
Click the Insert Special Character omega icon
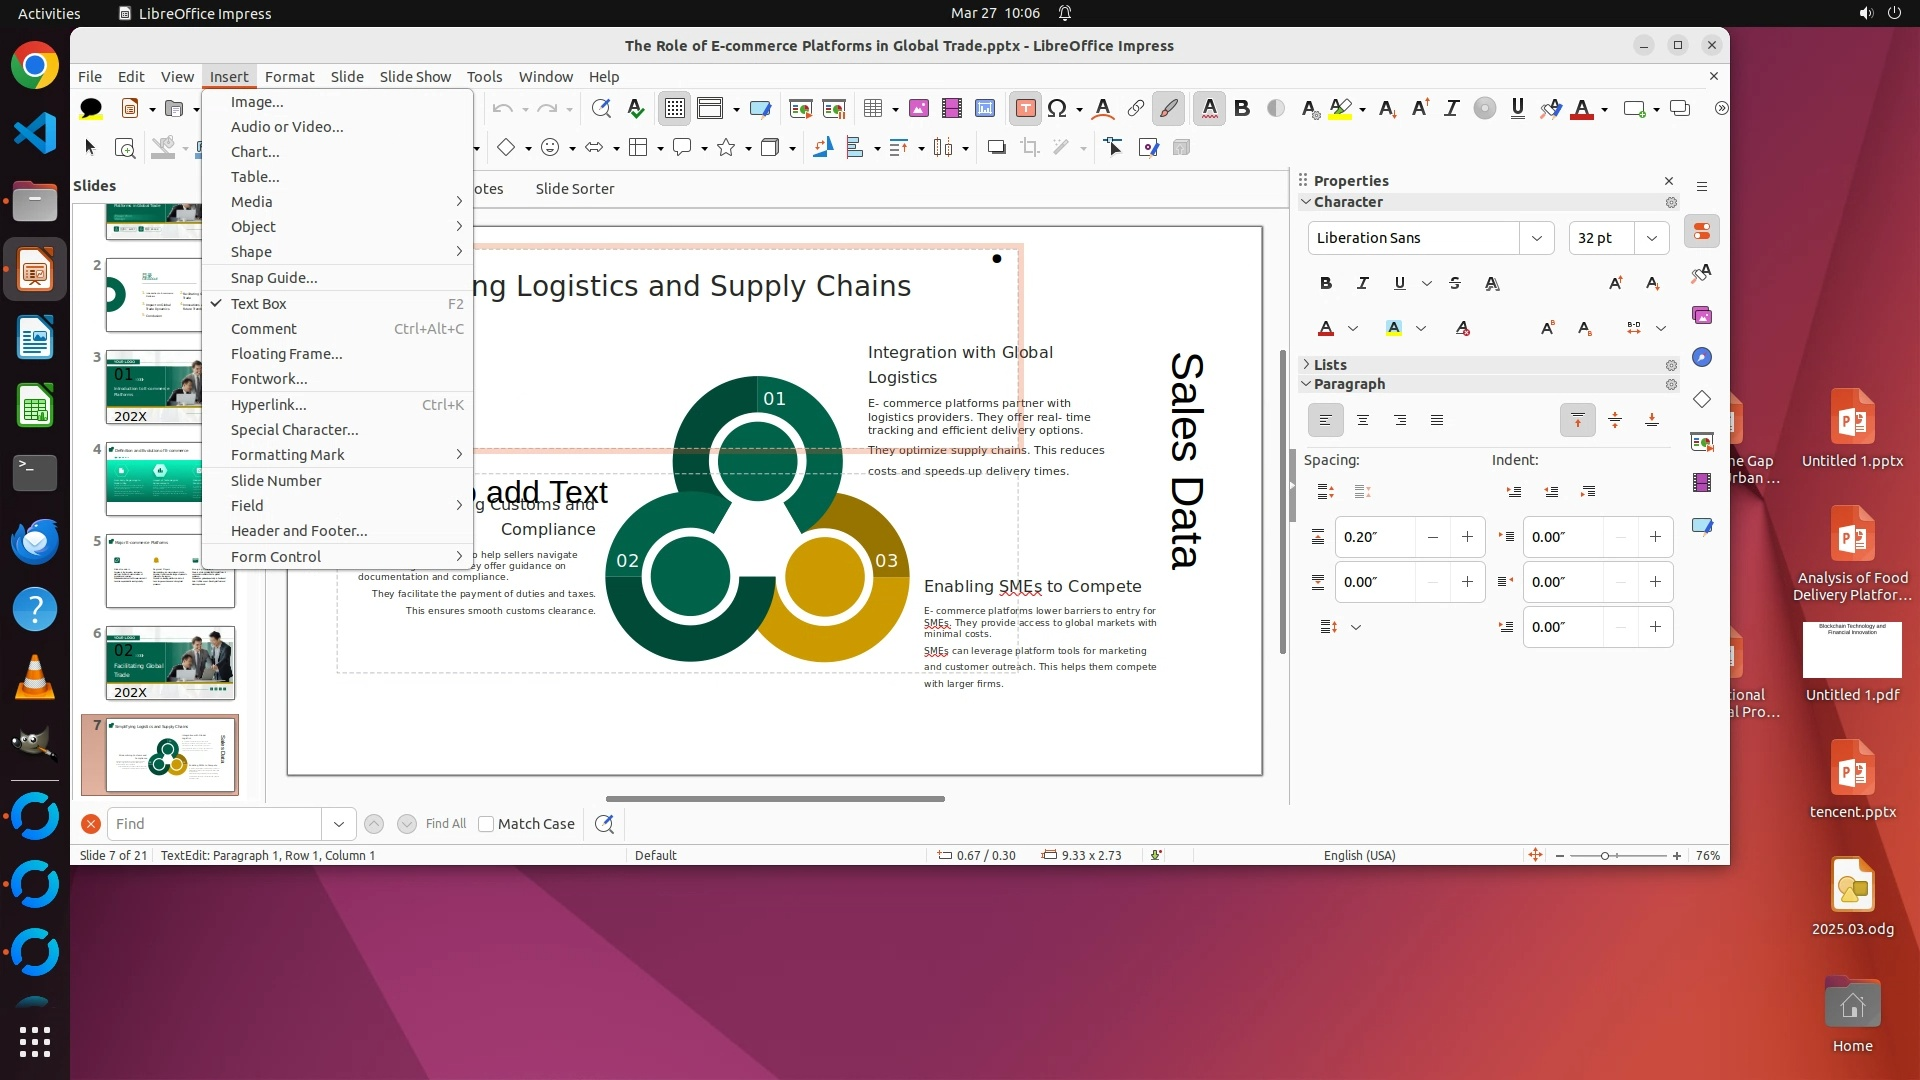click(x=1057, y=109)
